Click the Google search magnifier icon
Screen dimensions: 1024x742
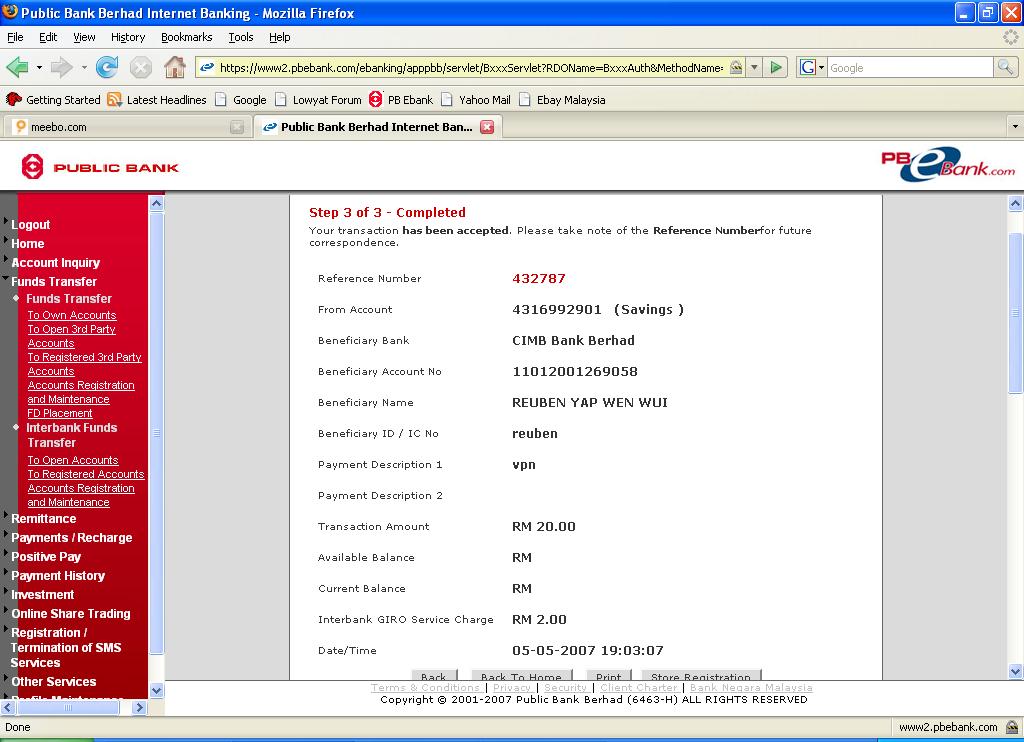[1005, 67]
